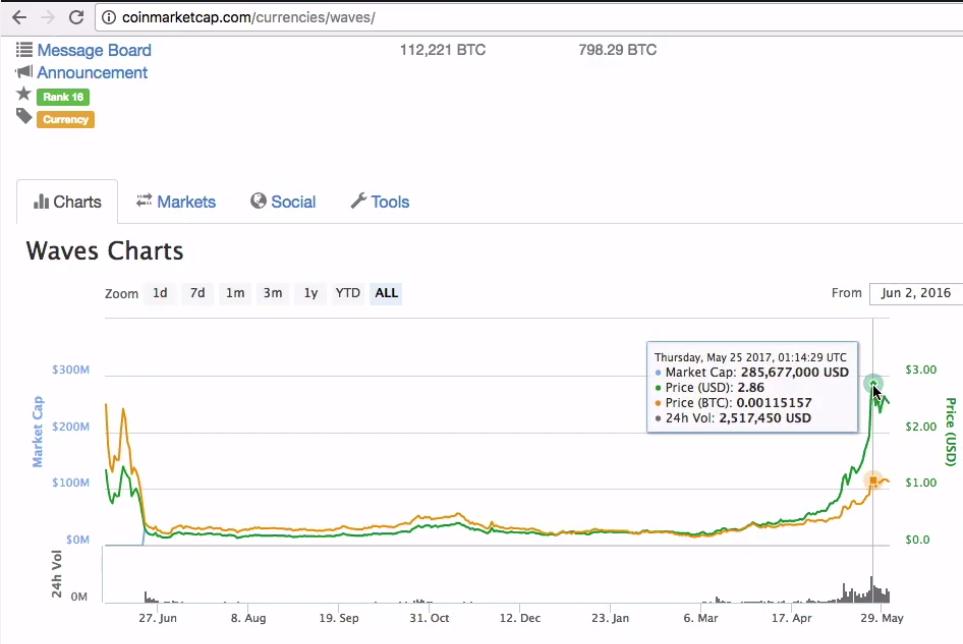
Task: Click the globe icon on Social tab
Action: 259,201
